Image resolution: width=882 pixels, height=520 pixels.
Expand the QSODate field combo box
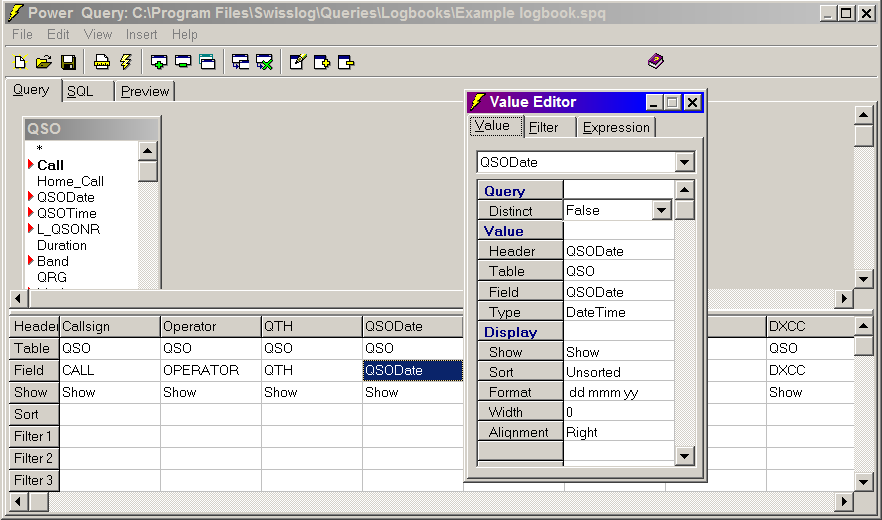pyautogui.click(x=684, y=163)
